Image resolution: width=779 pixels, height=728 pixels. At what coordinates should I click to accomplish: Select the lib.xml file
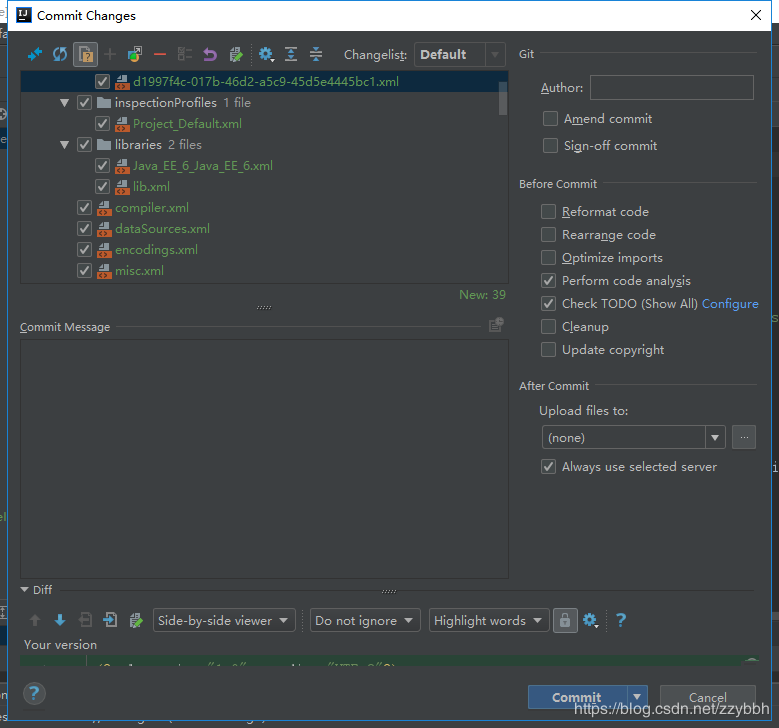click(151, 187)
